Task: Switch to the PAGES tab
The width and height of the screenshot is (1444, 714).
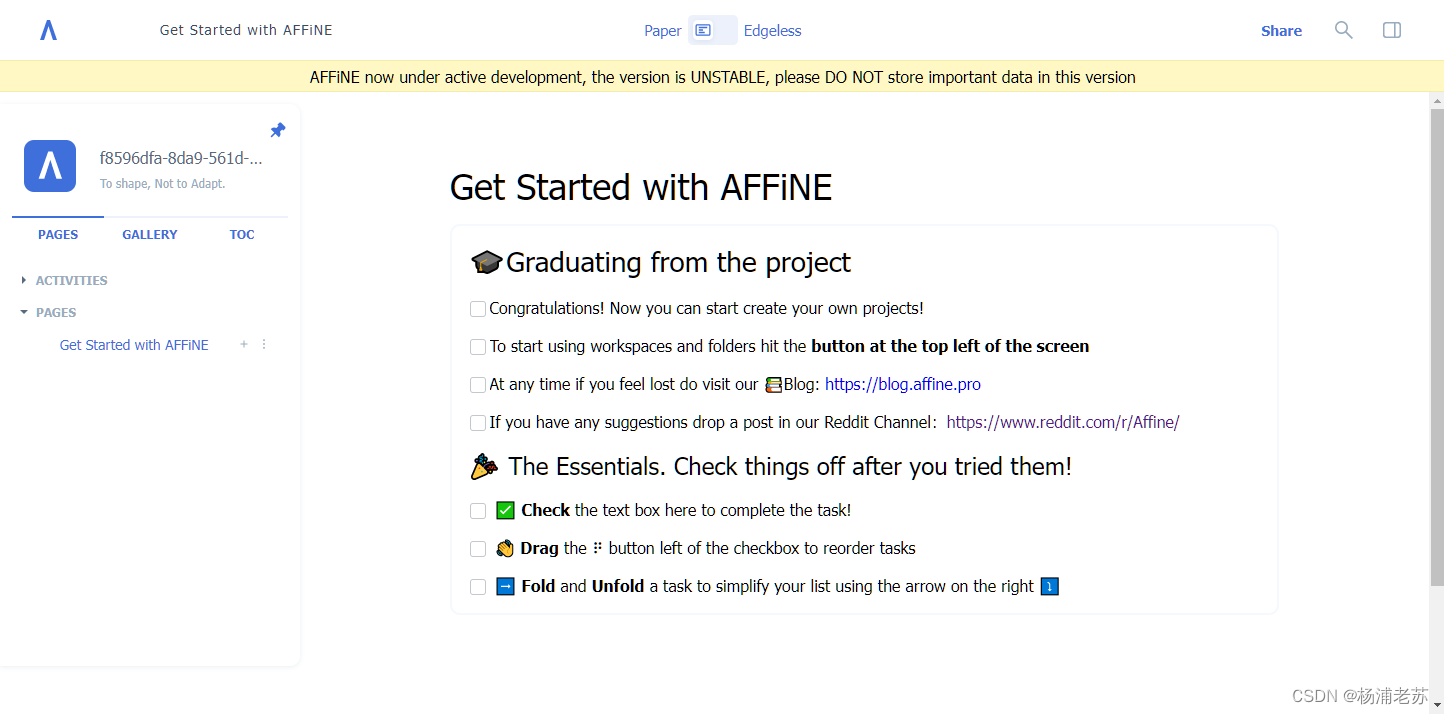Action: (58, 235)
